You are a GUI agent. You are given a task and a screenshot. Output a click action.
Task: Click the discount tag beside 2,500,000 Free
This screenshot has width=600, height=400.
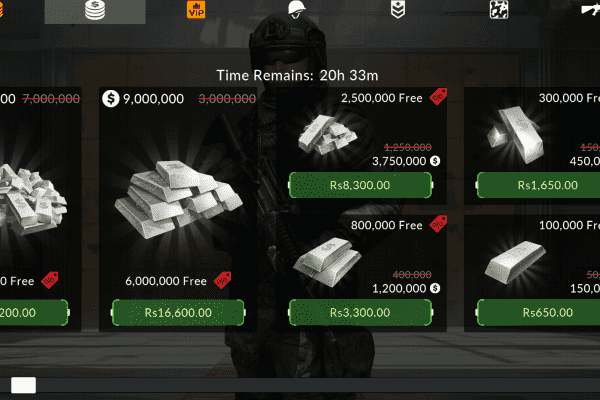438,96
